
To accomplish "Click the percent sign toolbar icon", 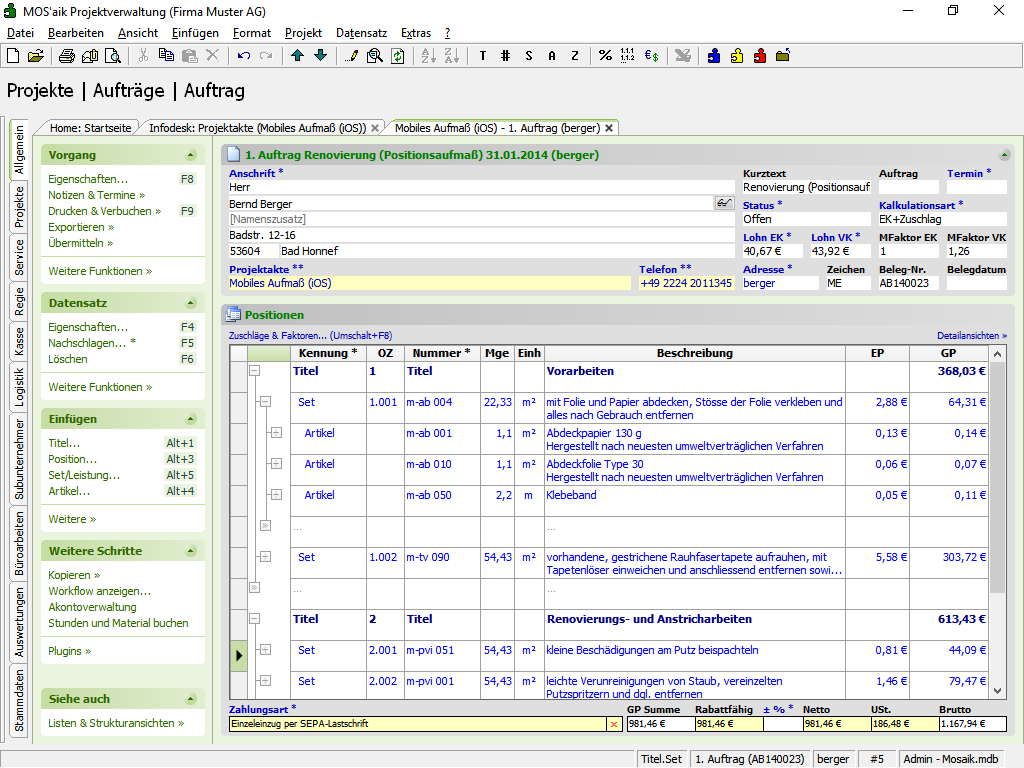I will coord(605,56).
